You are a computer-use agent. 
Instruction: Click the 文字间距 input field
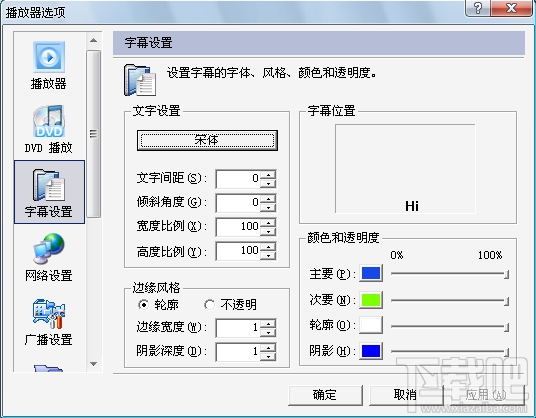(x=238, y=179)
